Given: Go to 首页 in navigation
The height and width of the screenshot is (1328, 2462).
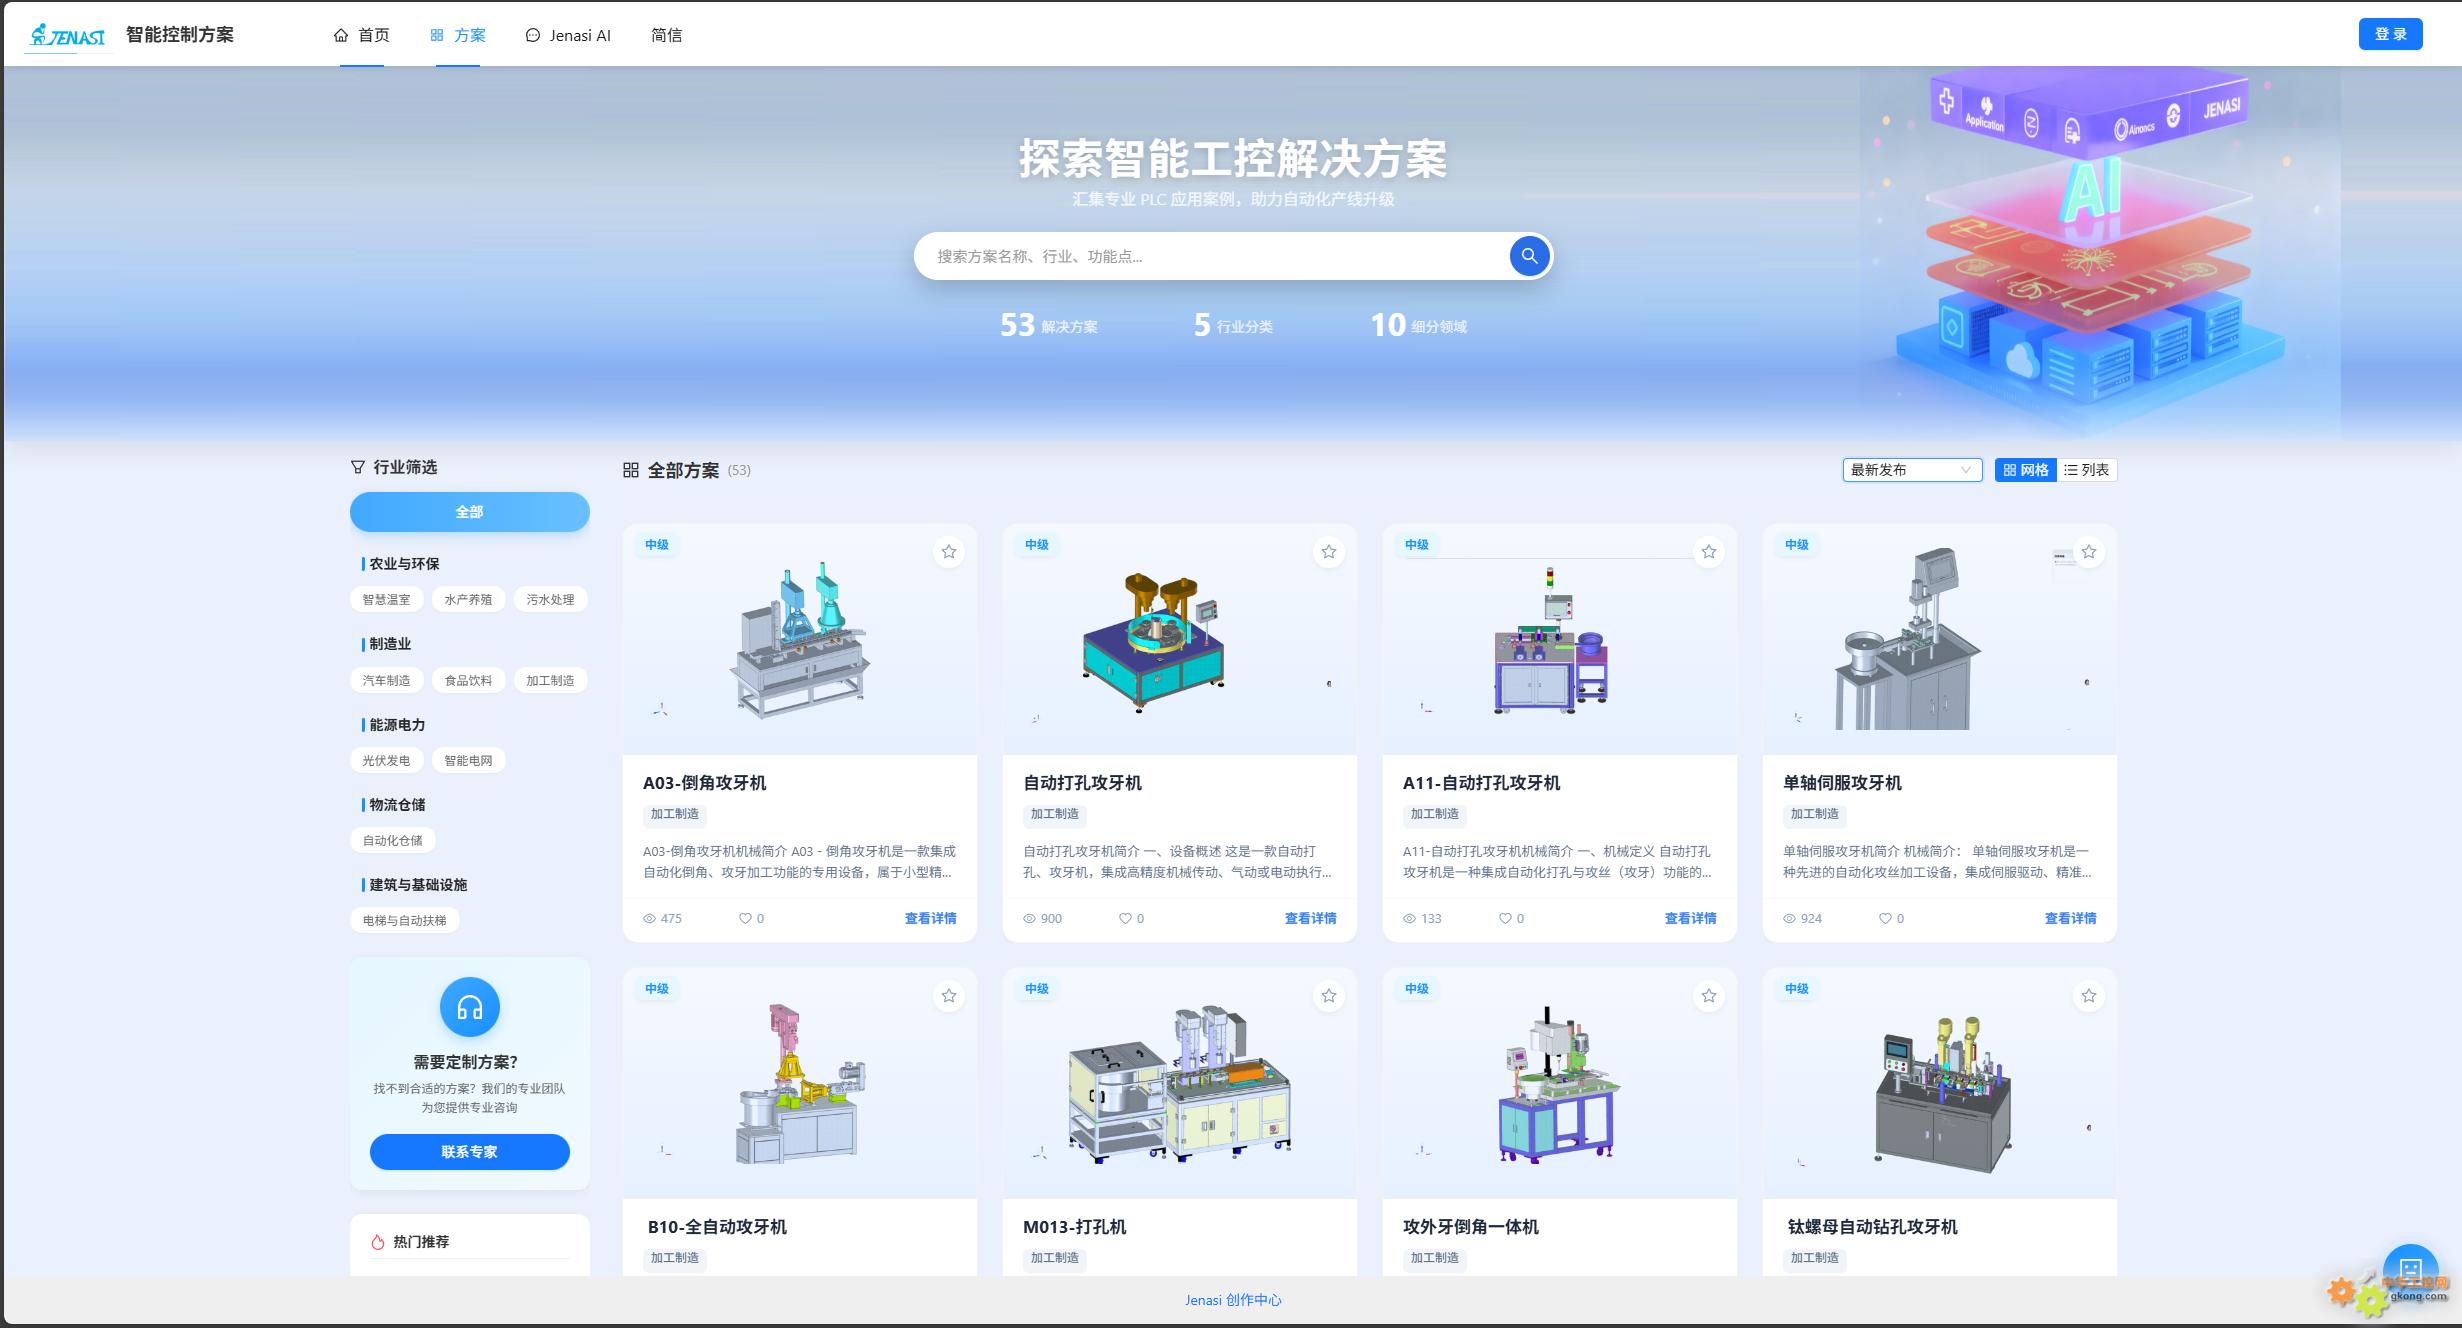Looking at the screenshot, I should (x=361, y=35).
